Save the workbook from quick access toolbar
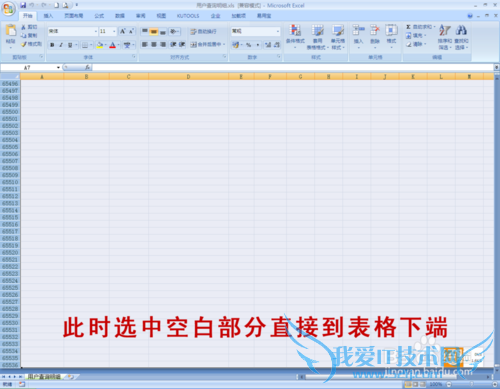Image resolution: width=500 pixels, height=389 pixels. coord(23,5)
